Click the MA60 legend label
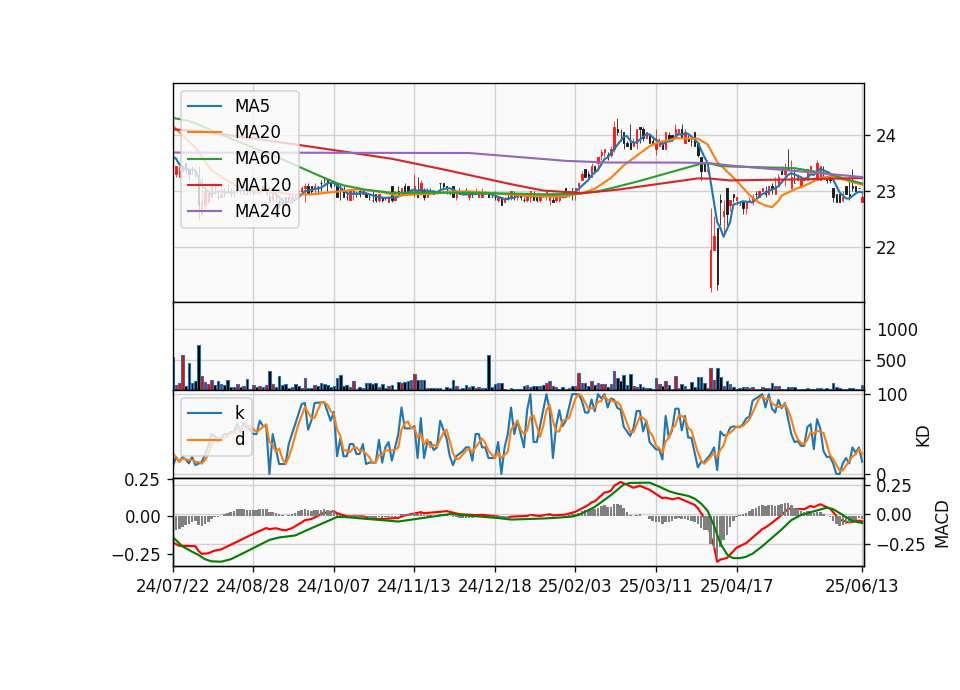960x690 pixels. click(257, 158)
